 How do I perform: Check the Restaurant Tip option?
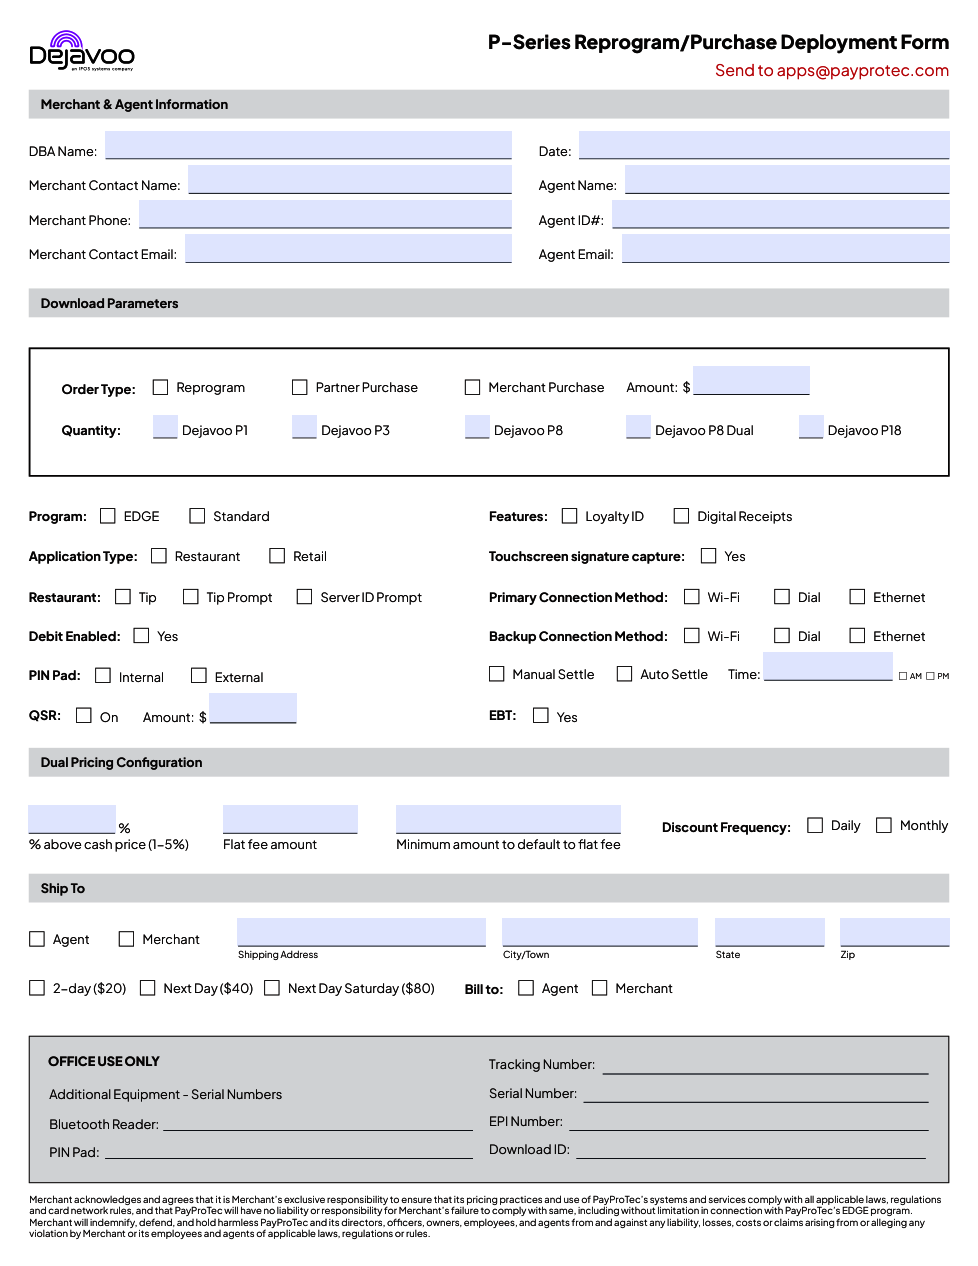pyautogui.click(x=123, y=597)
